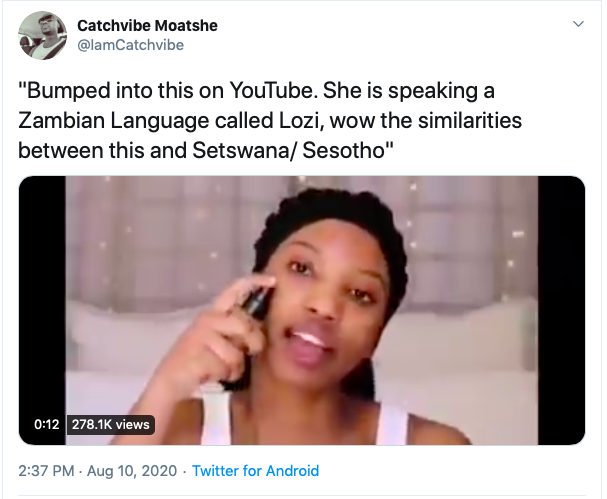Click the 0:12 video duration label

tap(46, 425)
